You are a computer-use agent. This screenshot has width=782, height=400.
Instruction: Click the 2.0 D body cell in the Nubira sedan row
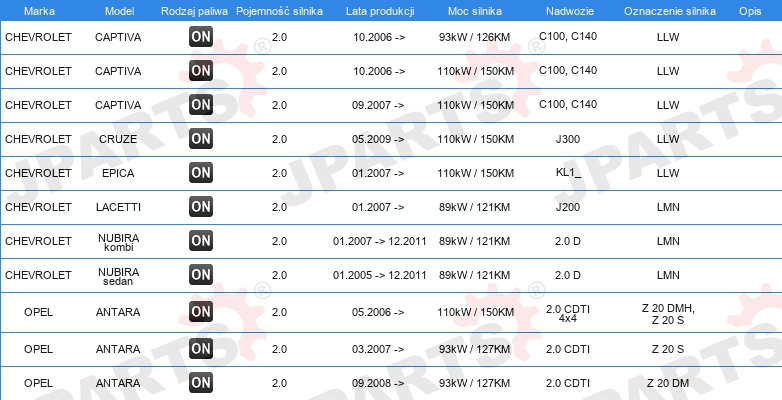[x=568, y=275]
